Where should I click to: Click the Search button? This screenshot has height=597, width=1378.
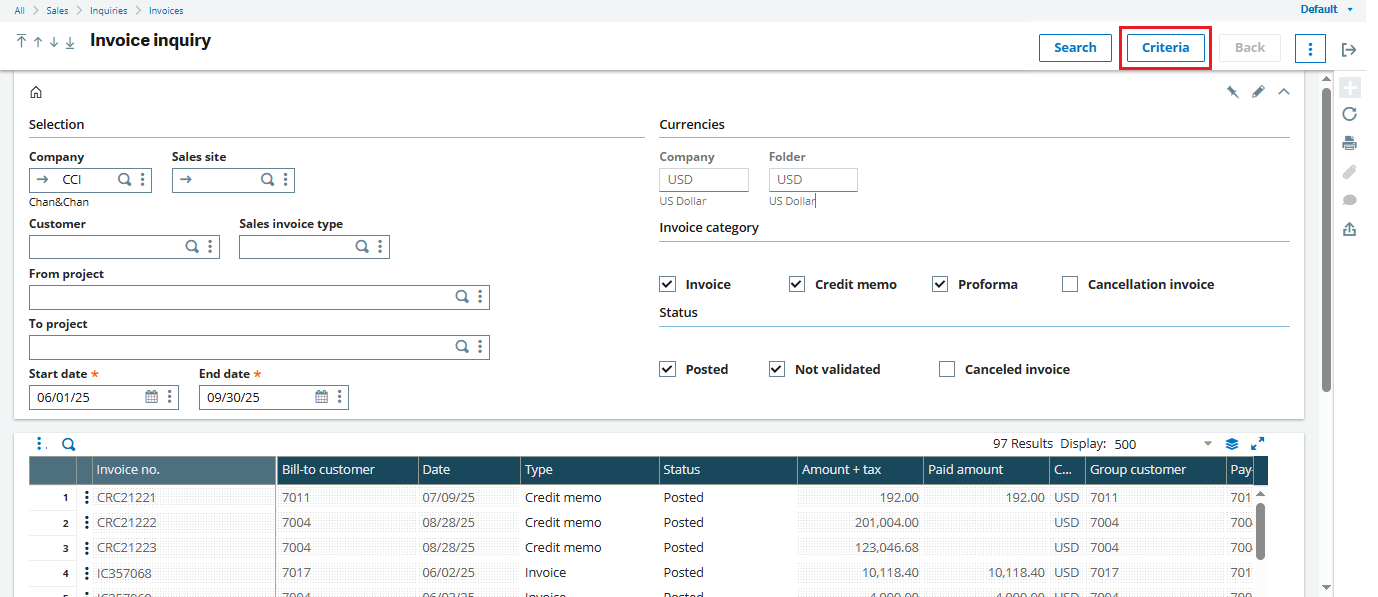[1075, 47]
